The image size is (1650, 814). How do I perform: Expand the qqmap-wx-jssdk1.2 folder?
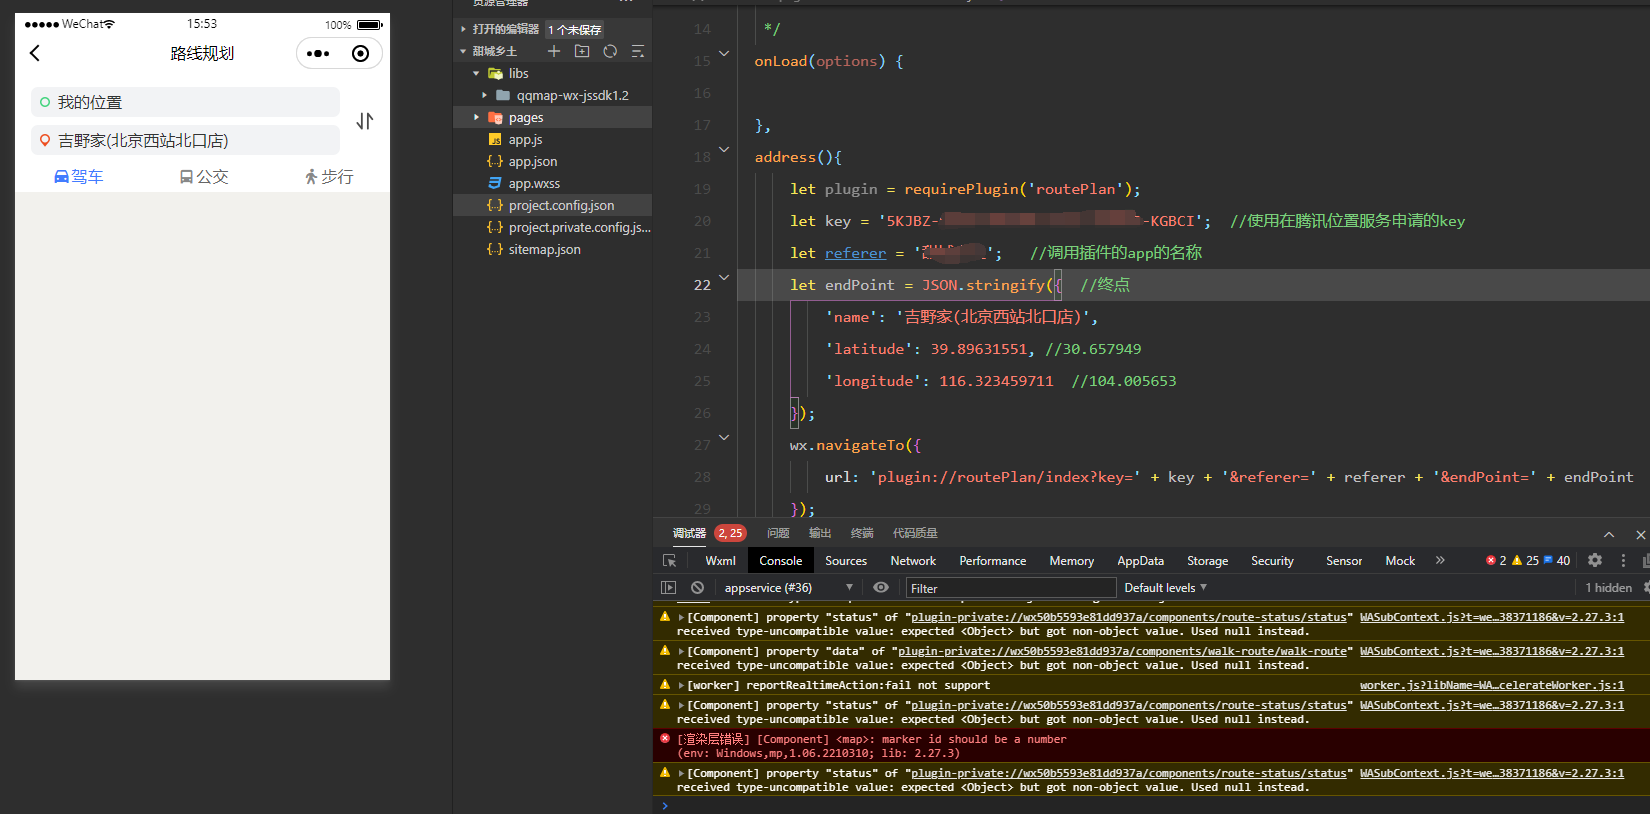(x=484, y=95)
